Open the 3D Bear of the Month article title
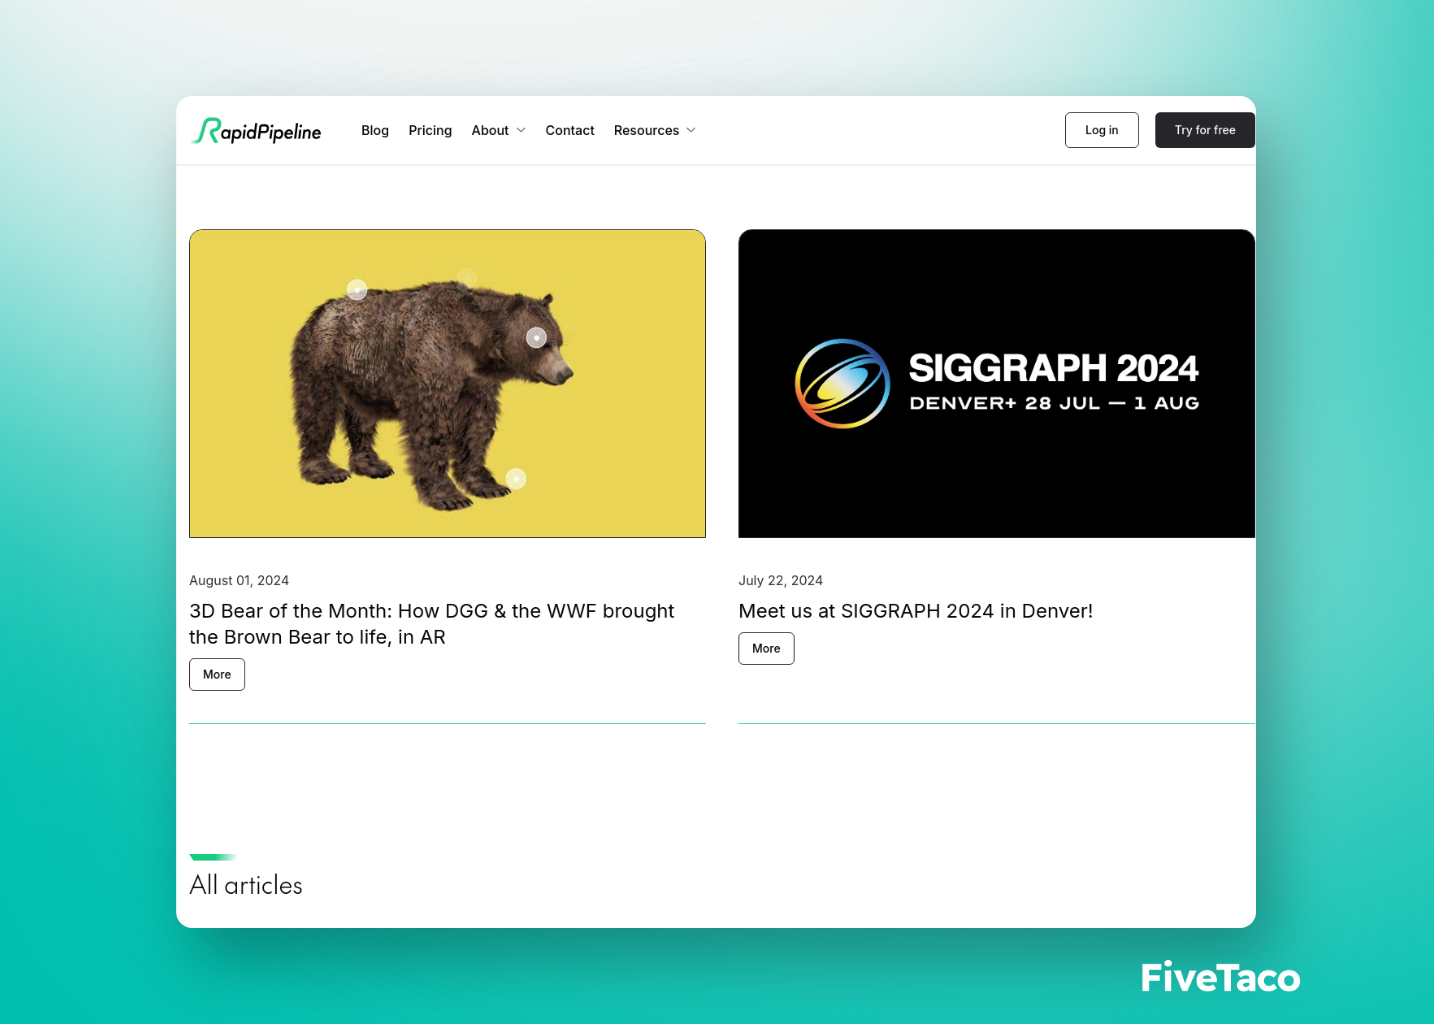 pos(432,624)
